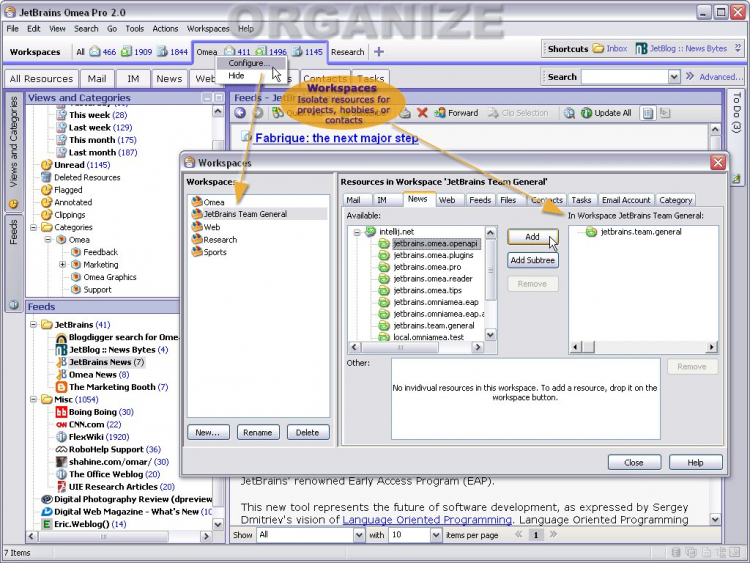Screen dimensions: 750x563
Task: Click the Add Subtree button
Action: tap(532, 260)
